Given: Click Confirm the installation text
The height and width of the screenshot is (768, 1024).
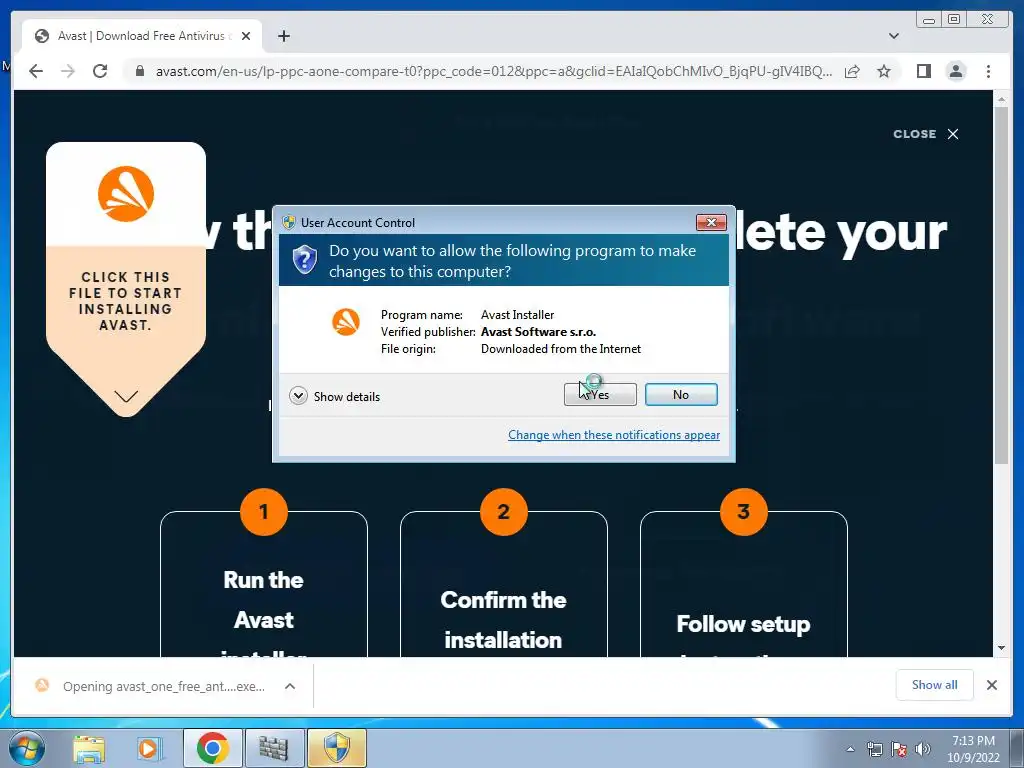Looking at the screenshot, I should coord(504,620).
